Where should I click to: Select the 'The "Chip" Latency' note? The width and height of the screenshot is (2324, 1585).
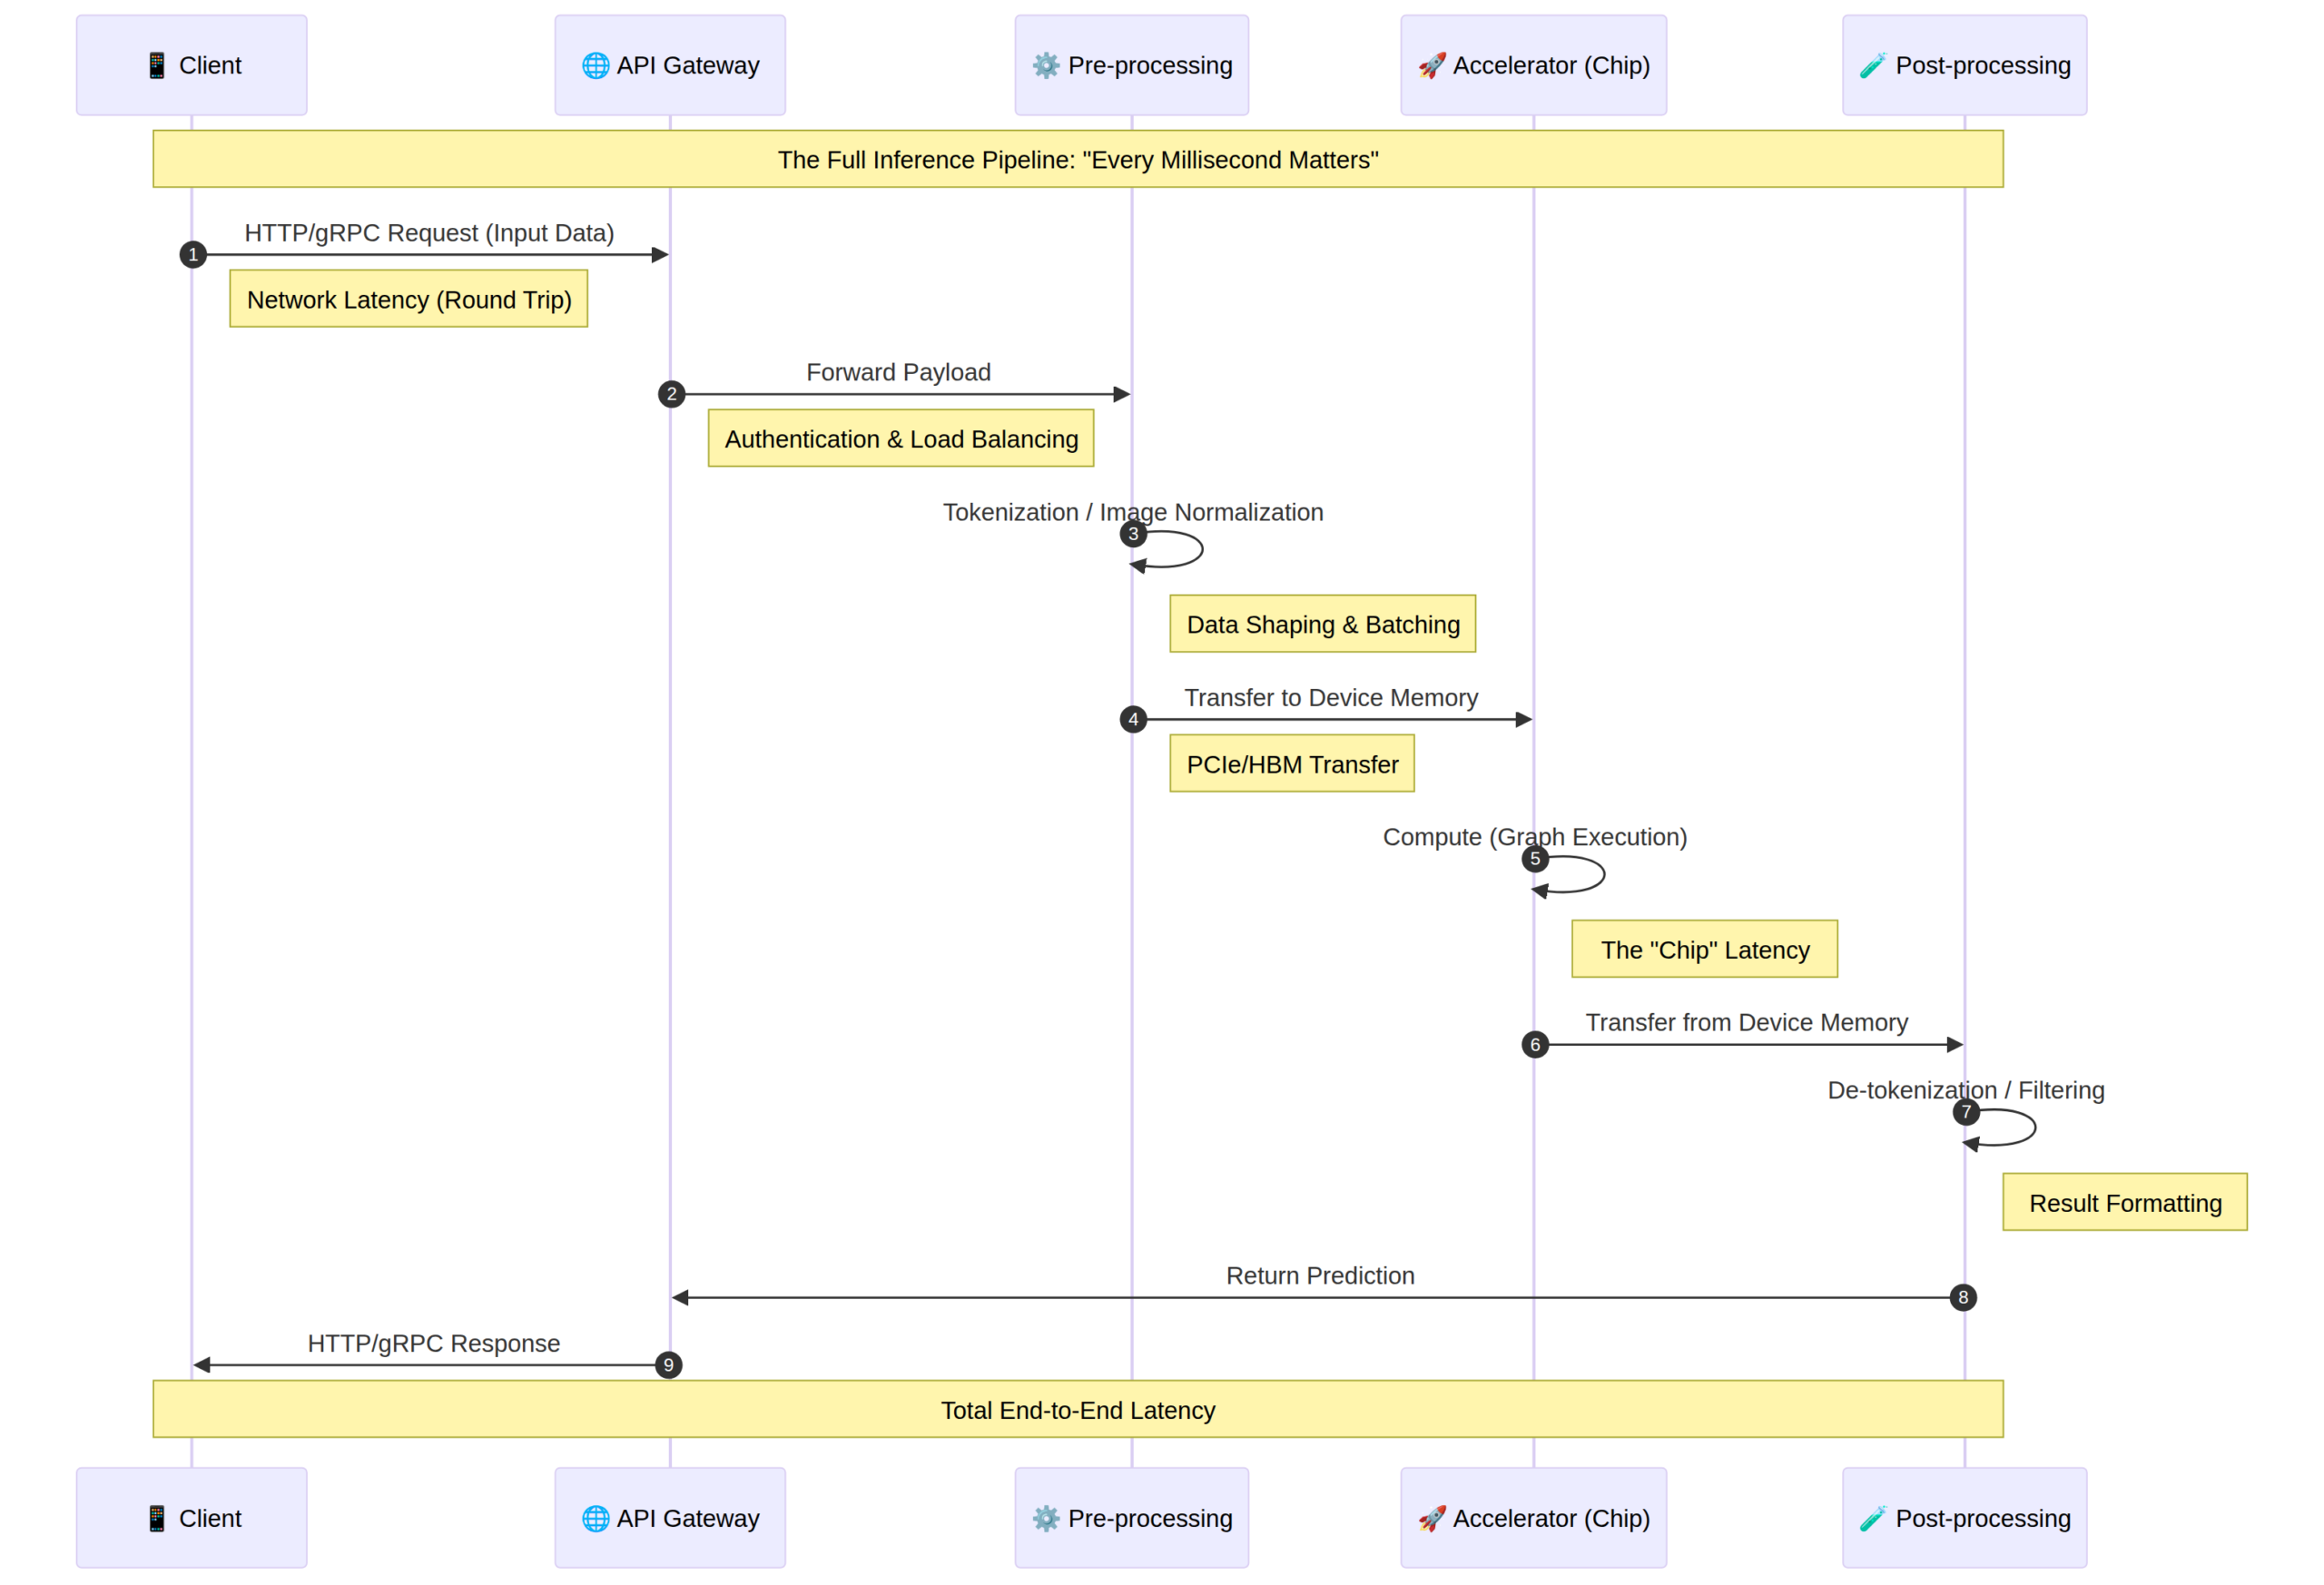(1705, 949)
